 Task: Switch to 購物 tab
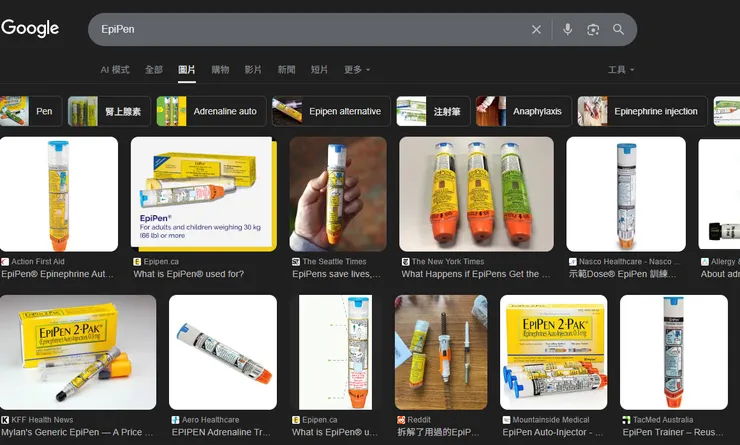(220, 70)
